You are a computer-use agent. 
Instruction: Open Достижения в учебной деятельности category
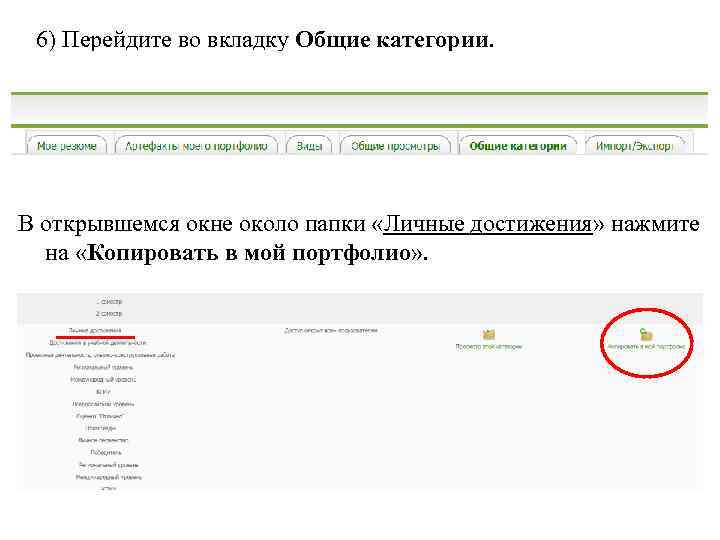[97, 343]
